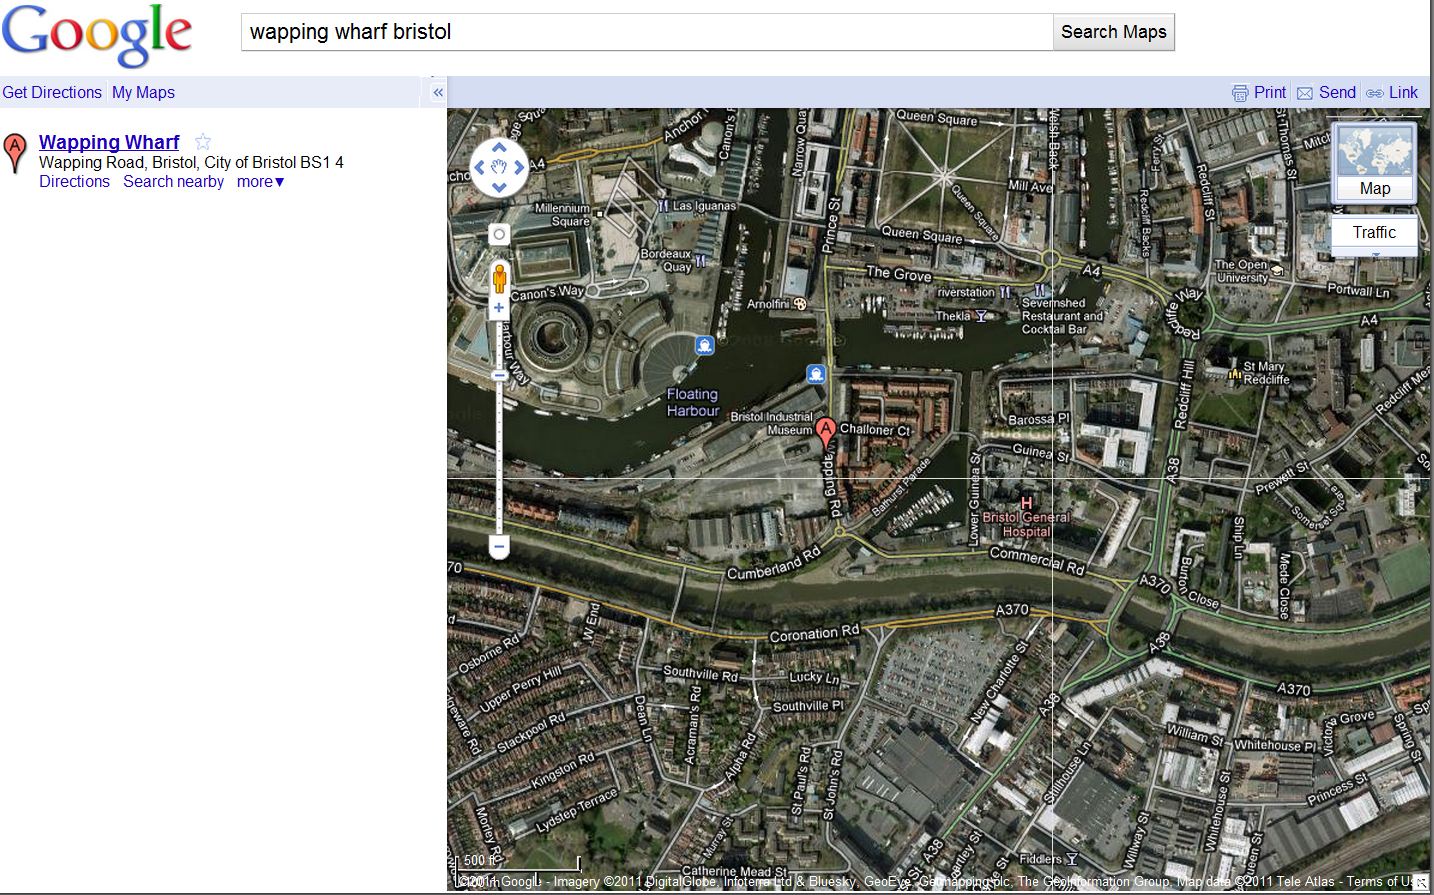This screenshot has height=895, width=1434.
Task: Pan the map down with the arrow
Action: 499,187
